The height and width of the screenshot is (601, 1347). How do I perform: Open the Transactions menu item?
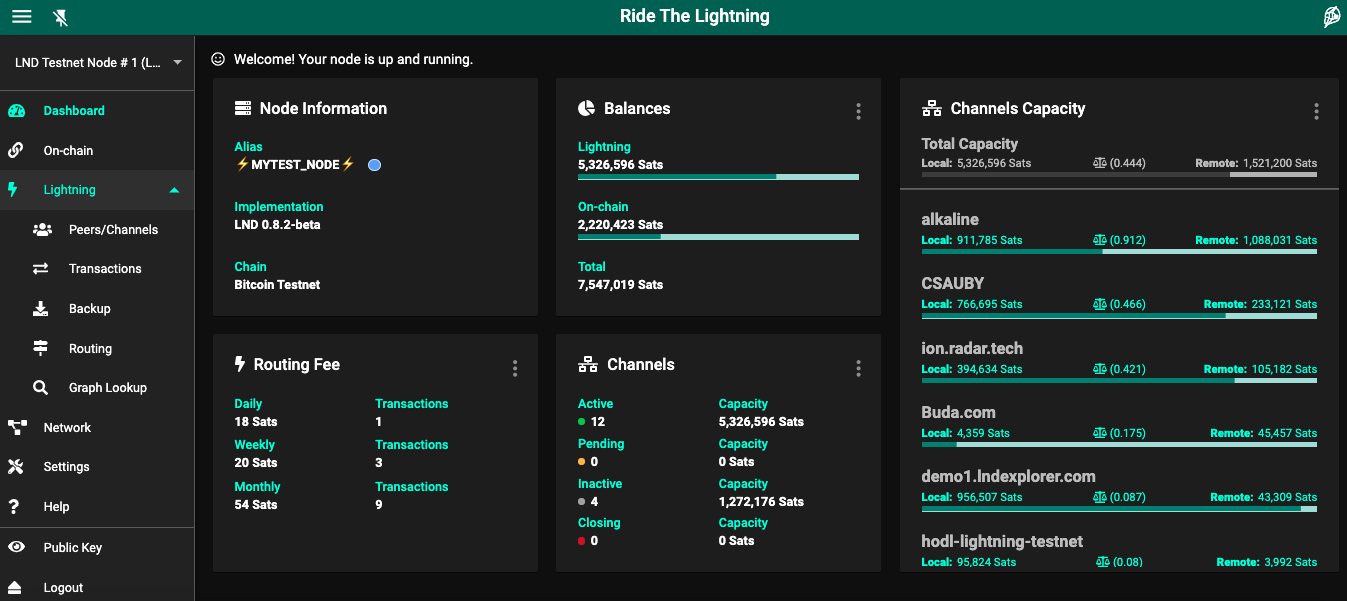[x=105, y=269]
